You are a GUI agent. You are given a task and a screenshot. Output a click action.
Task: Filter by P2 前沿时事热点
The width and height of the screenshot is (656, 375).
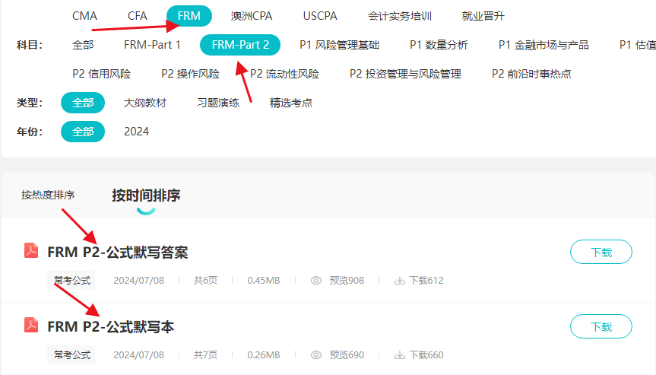[x=531, y=74]
